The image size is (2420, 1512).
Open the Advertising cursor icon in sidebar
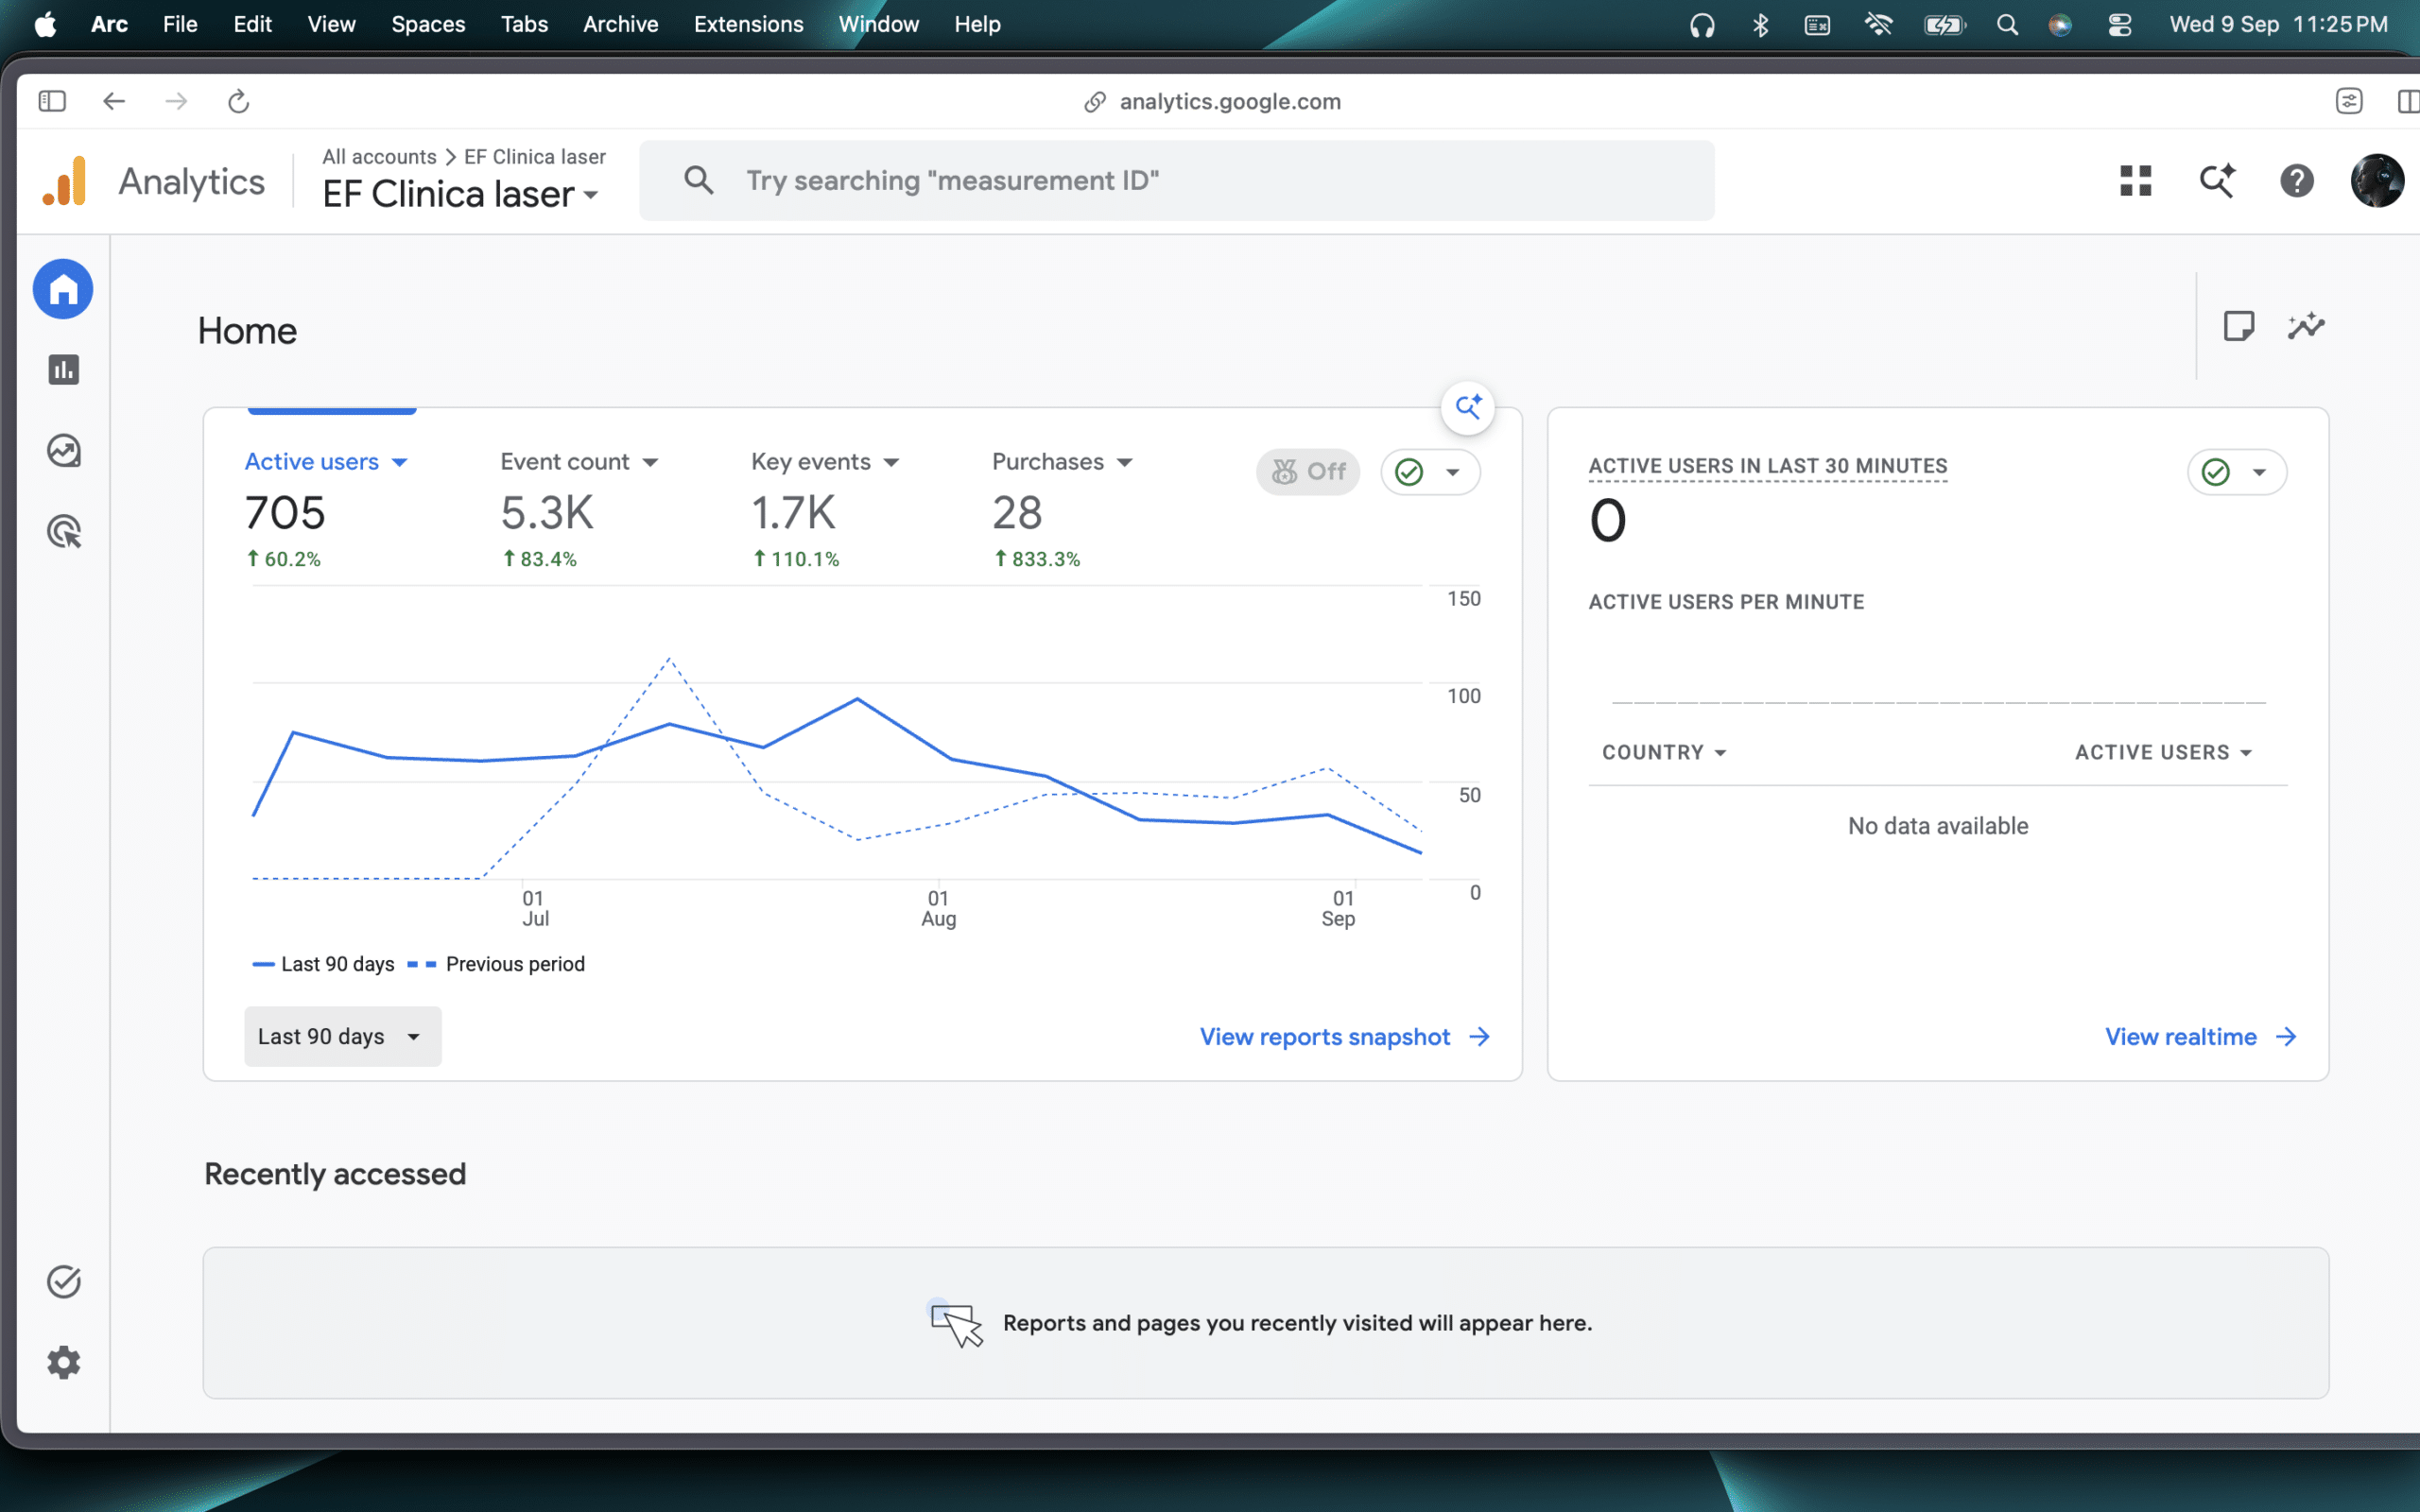tap(63, 532)
